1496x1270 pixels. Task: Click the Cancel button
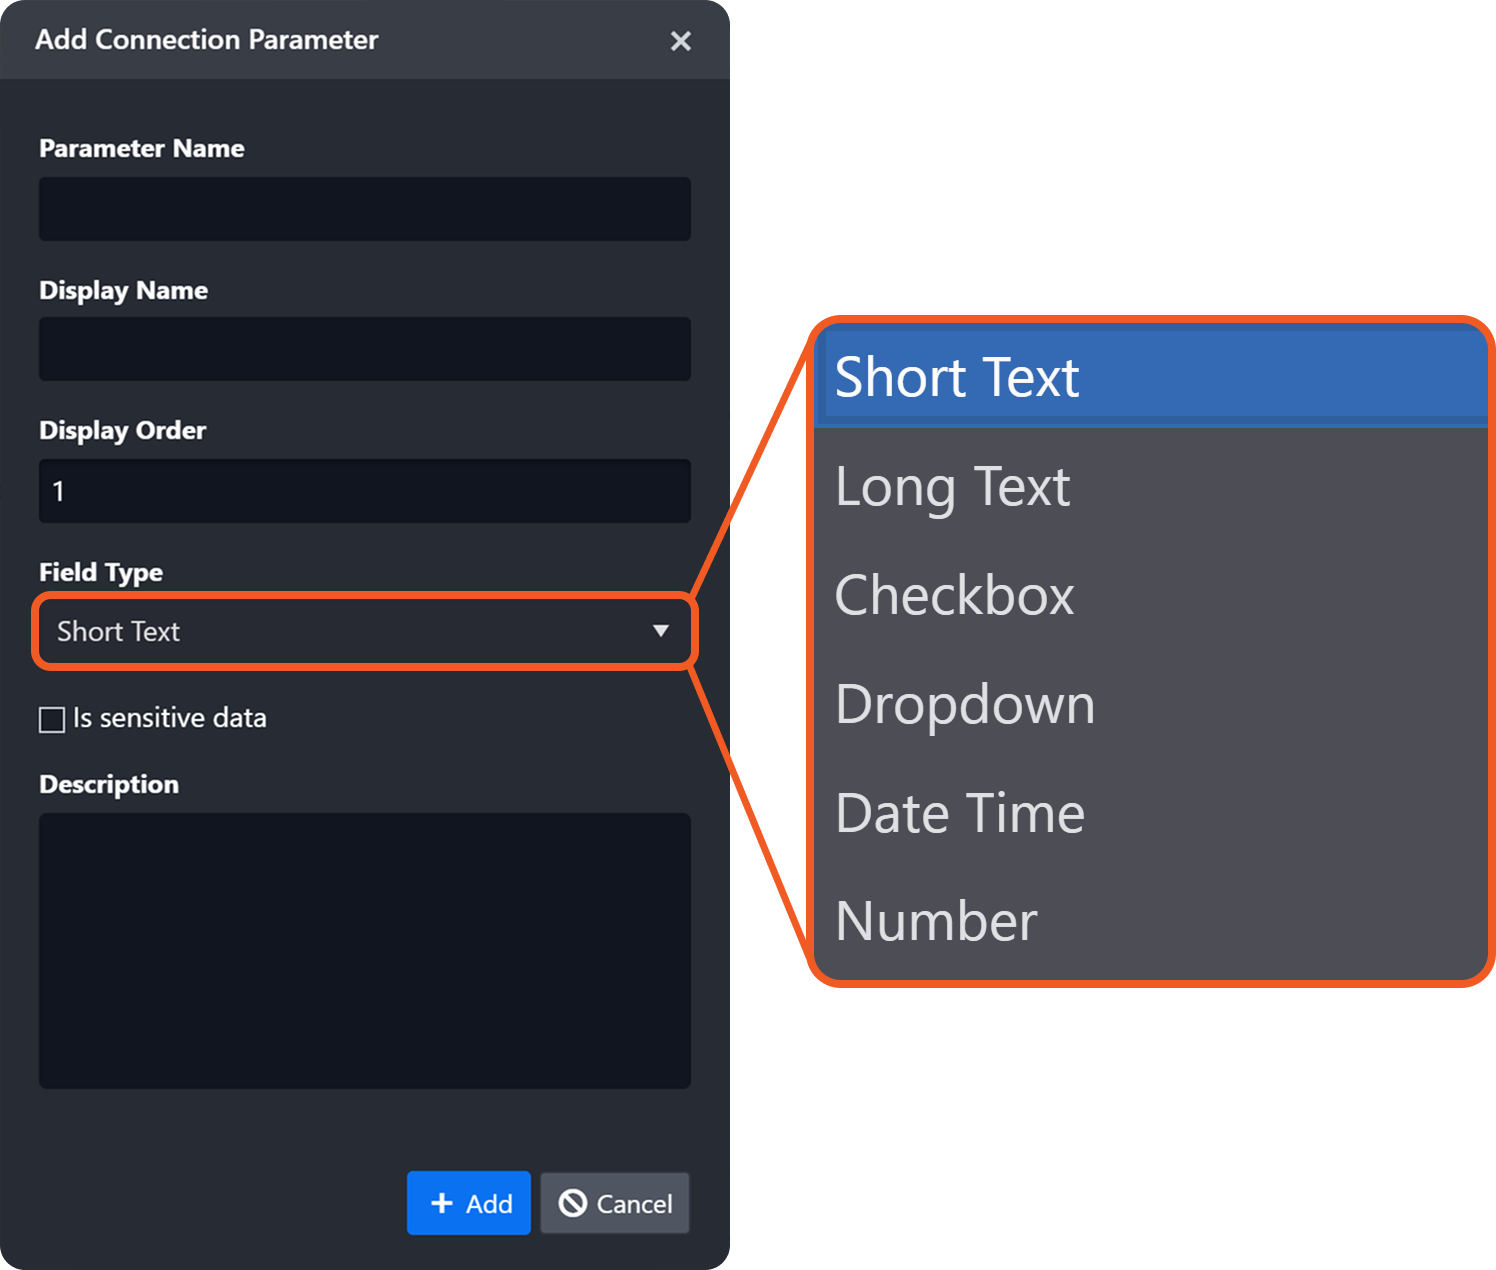615,1203
